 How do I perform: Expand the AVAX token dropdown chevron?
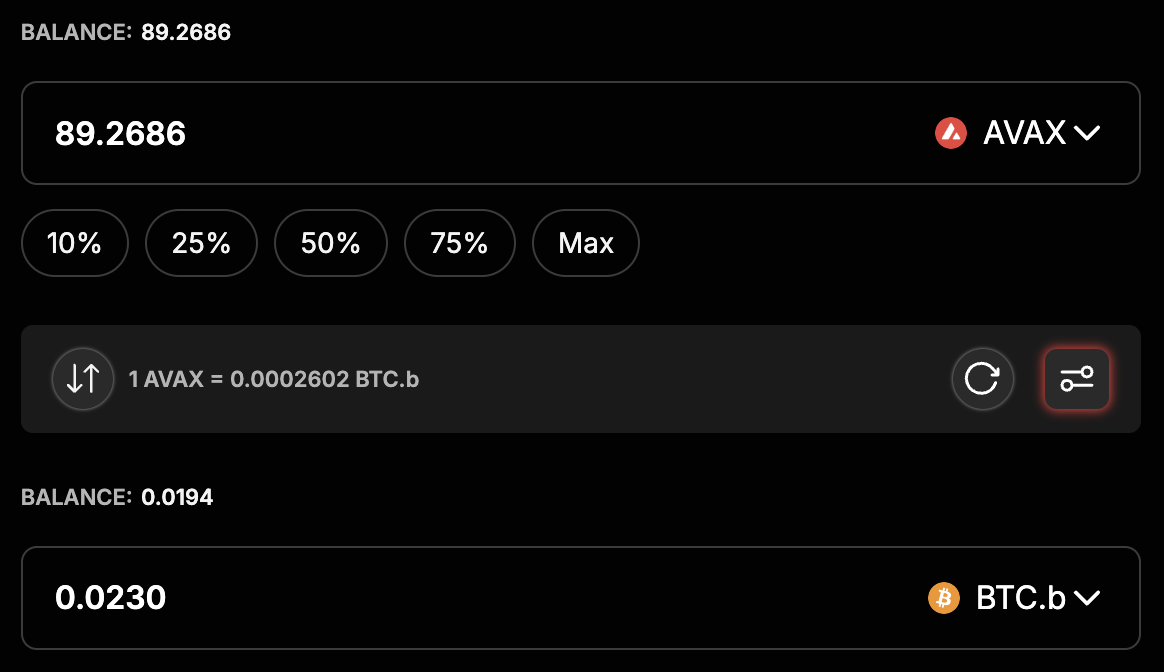pyautogui.click(x=1087, y=133)
